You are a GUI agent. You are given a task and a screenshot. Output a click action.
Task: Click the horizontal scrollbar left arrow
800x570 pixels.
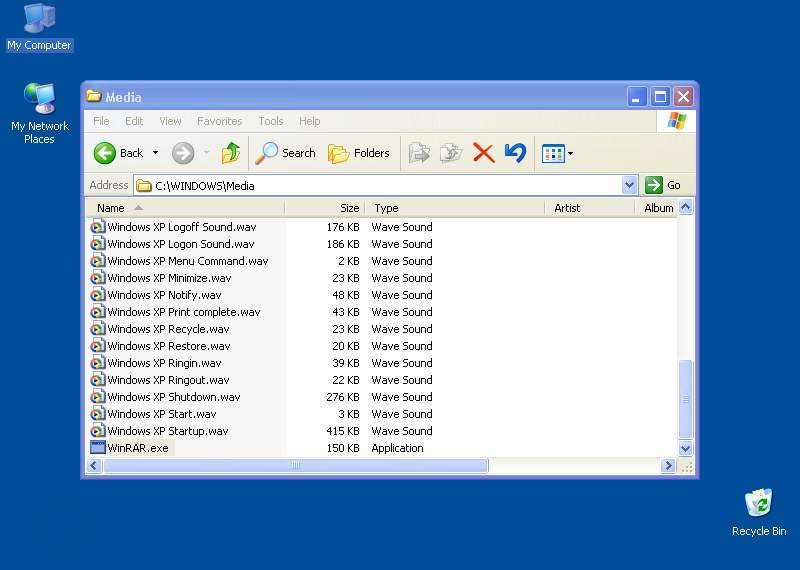[94, 465]
